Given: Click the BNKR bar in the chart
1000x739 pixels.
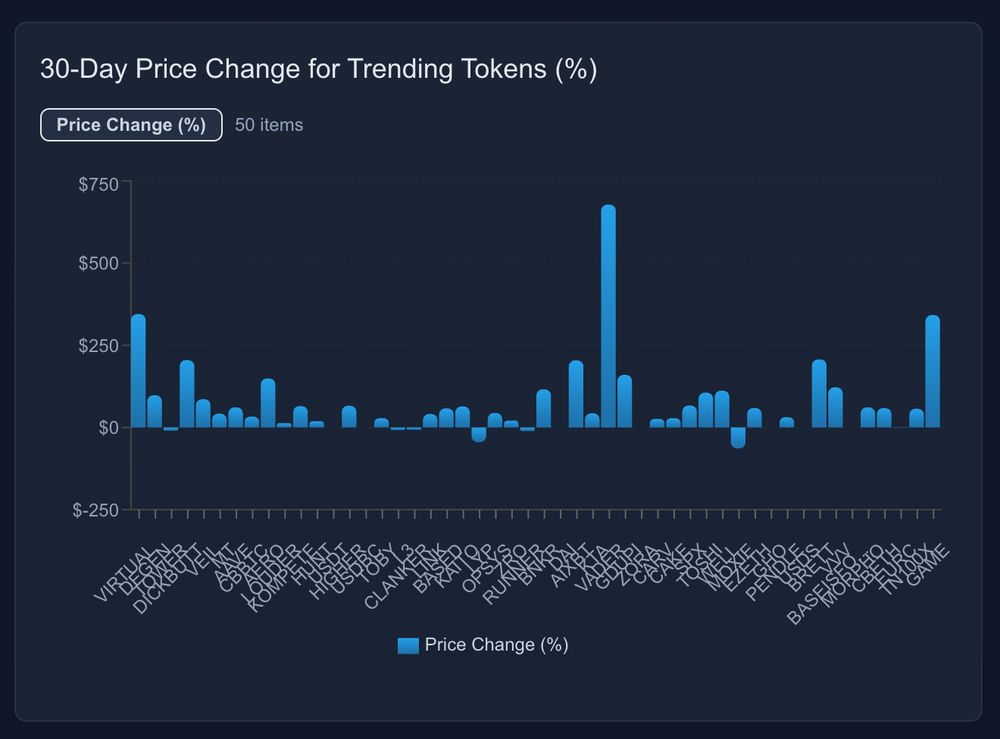Looking at the screenshot, I should coord(543,409).
